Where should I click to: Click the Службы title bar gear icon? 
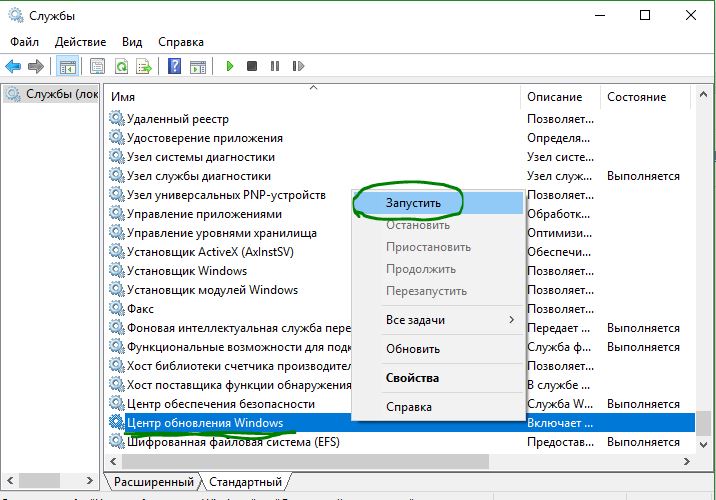tap(16, 15)
